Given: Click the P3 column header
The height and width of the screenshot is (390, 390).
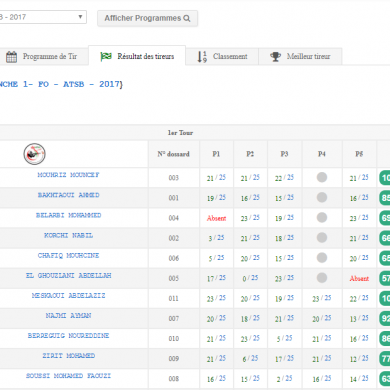Looking at the screenshot, I should 284,154.
